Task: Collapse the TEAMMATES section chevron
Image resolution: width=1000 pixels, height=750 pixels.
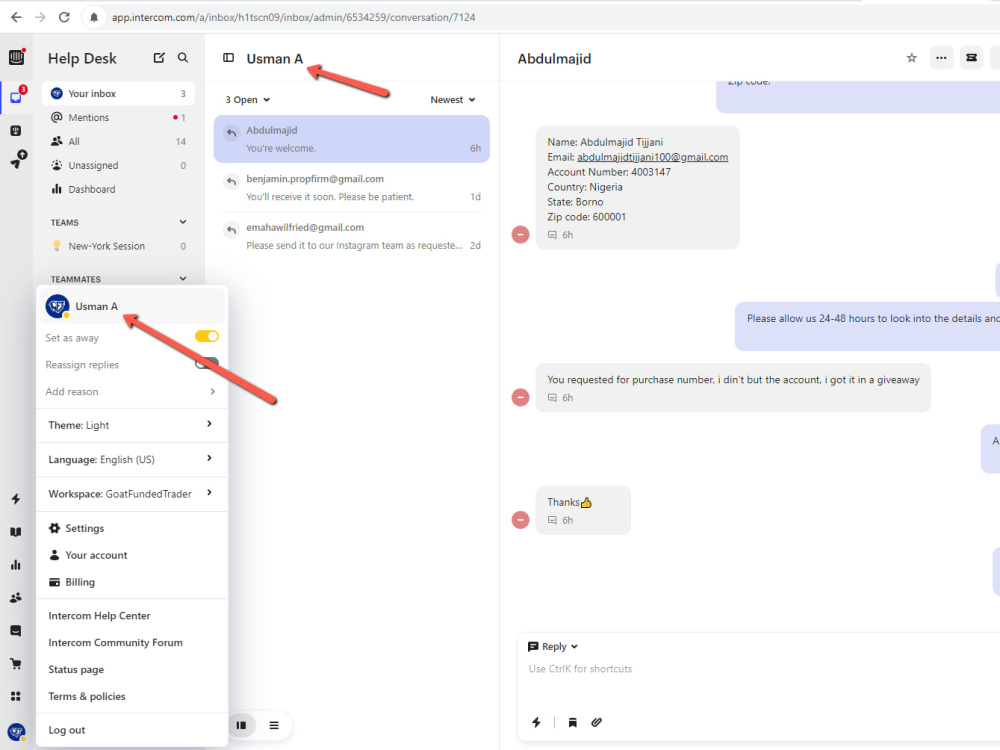Action: pyautogui.click(x=183, y=279)
